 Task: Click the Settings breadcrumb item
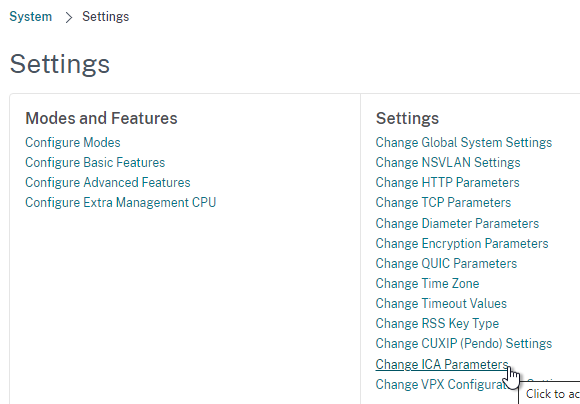(105, 17)
